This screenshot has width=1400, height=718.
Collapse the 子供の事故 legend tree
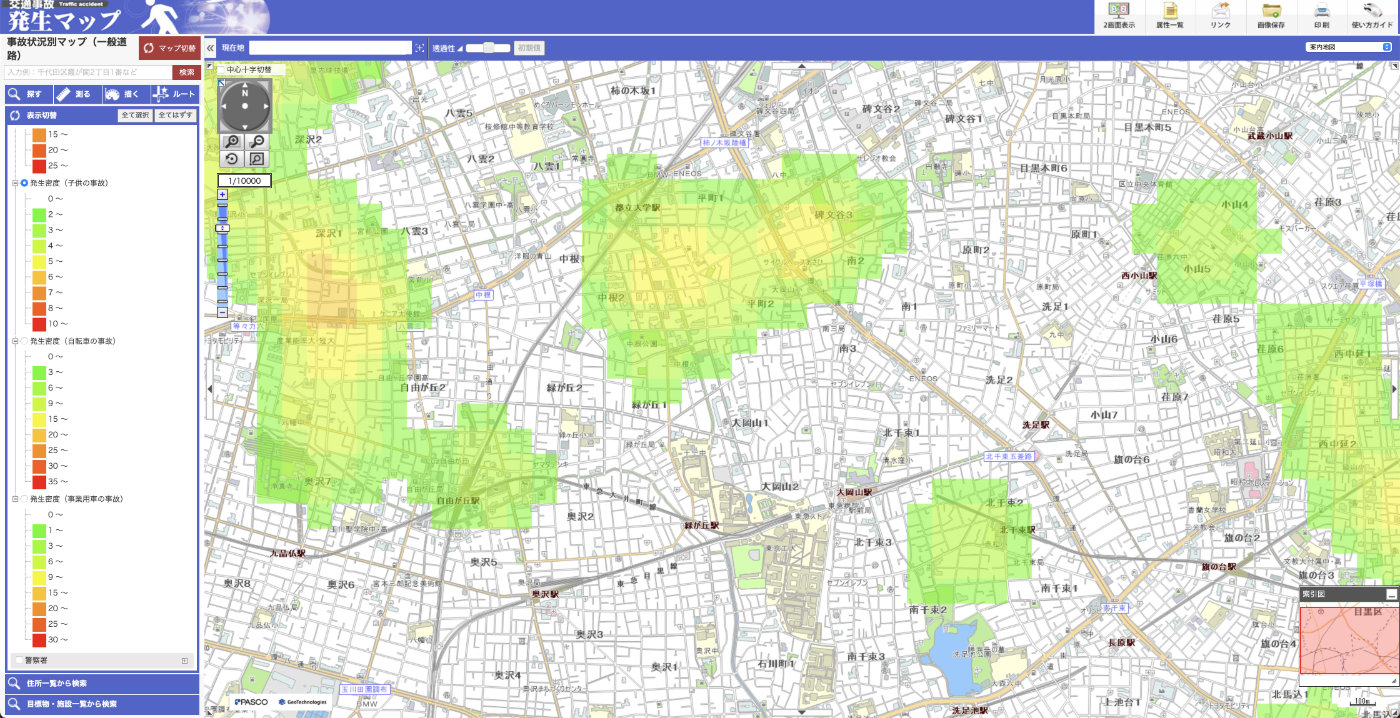tap(15, 183)
